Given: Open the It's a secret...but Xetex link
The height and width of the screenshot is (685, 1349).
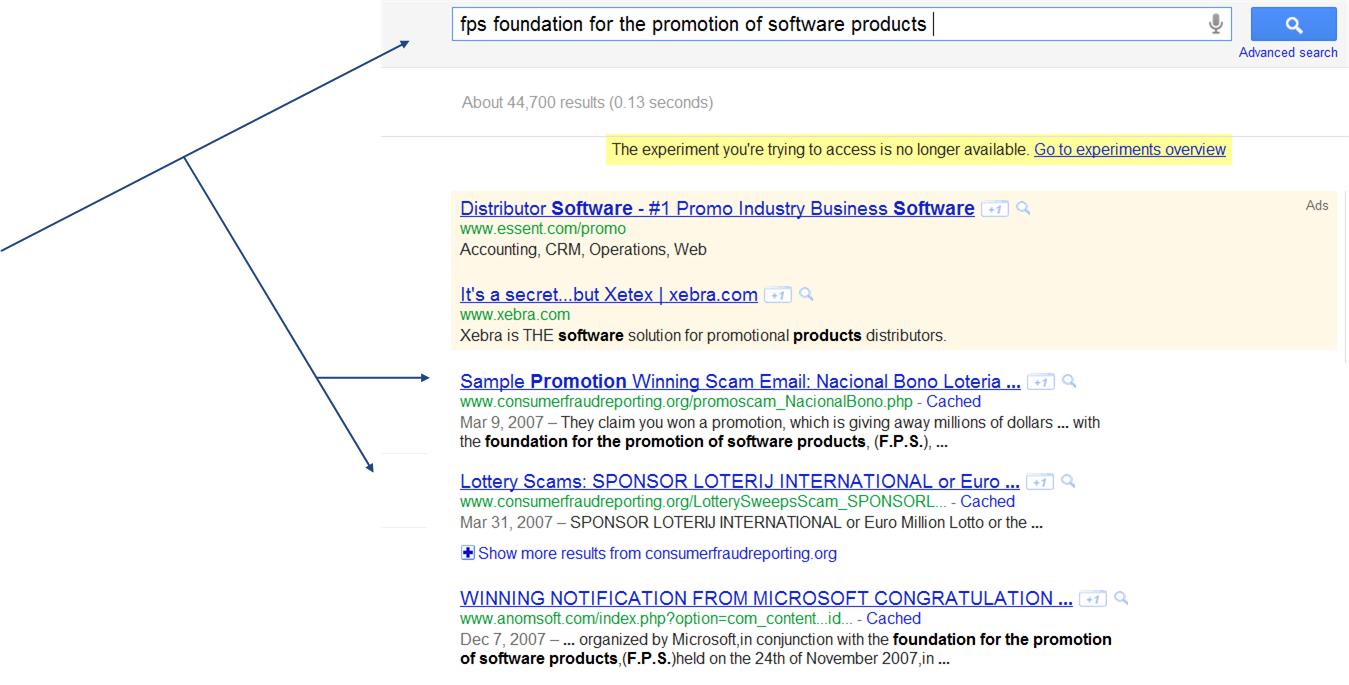Looking at the screenshot, I should 609,295.
